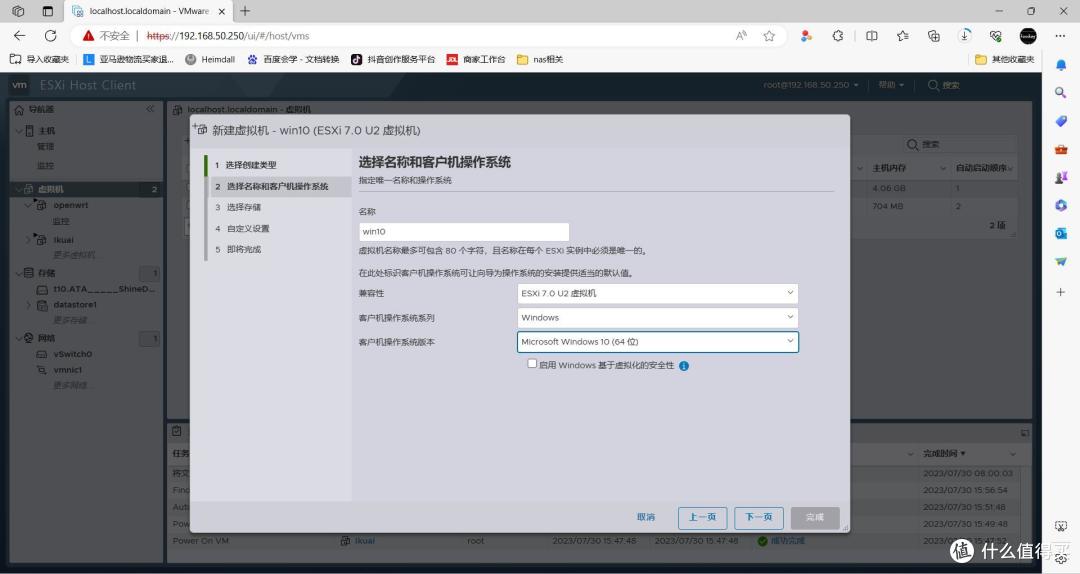Screen dimensions: 1080x574
Task: Click the browser address bar URL
Action: (x=228, y=36)
